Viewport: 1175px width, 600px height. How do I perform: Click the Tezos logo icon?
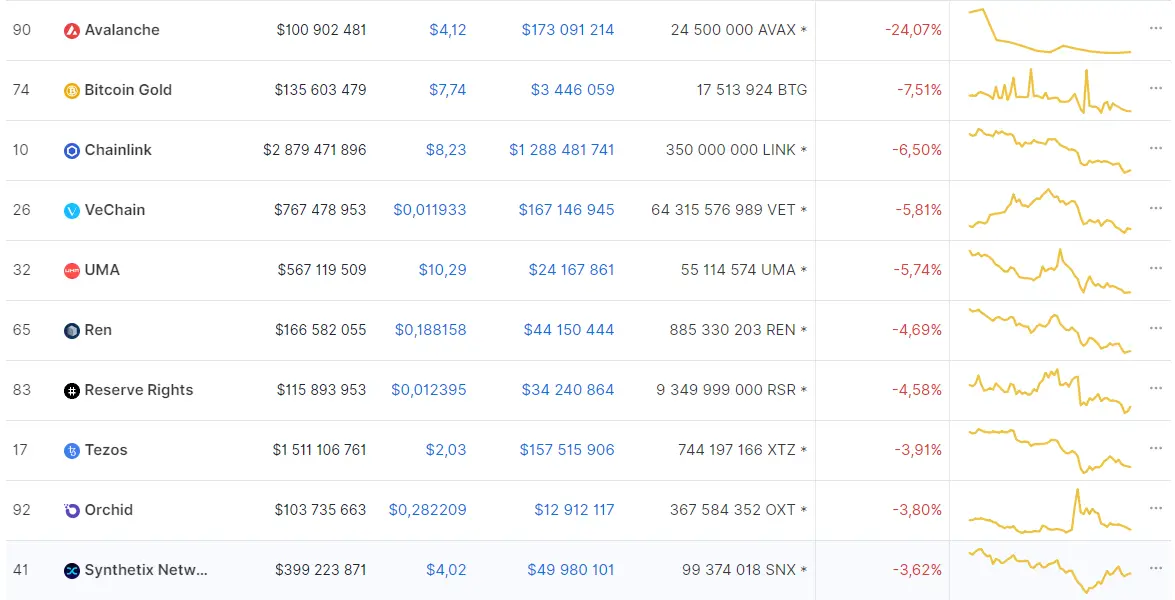coord(72,450)
